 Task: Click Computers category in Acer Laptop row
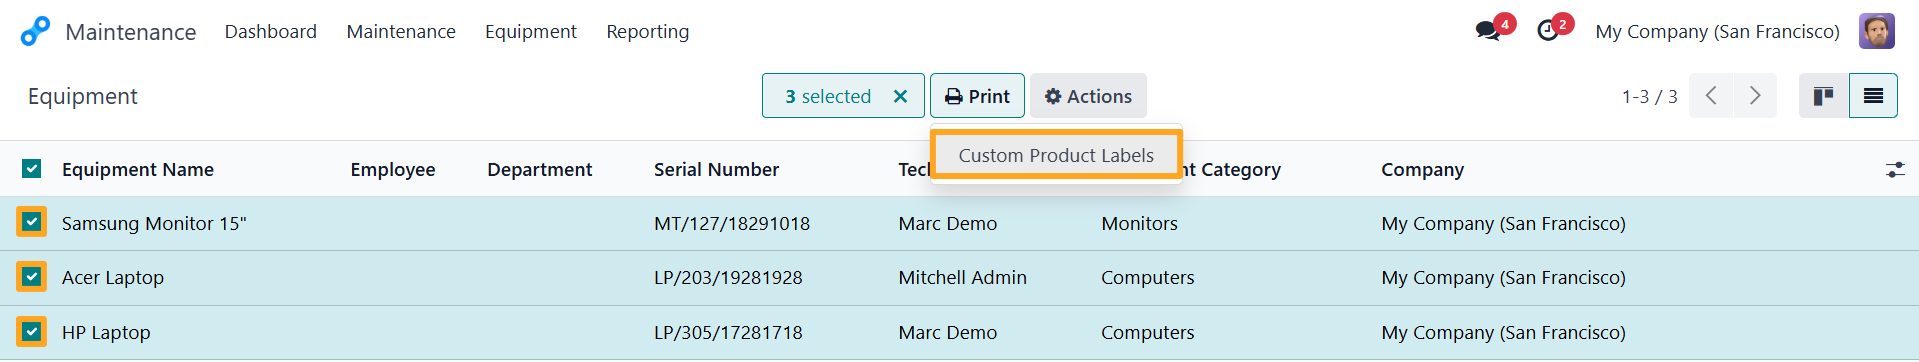[x=1147, y=278]
